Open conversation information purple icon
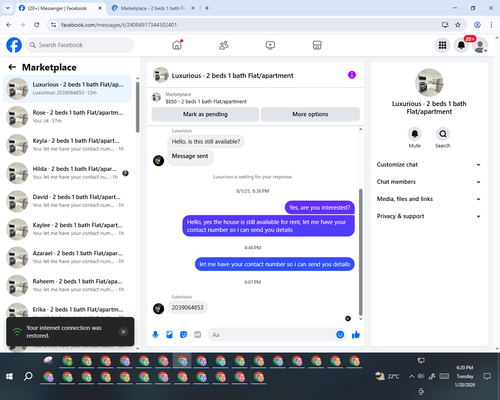 (x=352, y=75)
